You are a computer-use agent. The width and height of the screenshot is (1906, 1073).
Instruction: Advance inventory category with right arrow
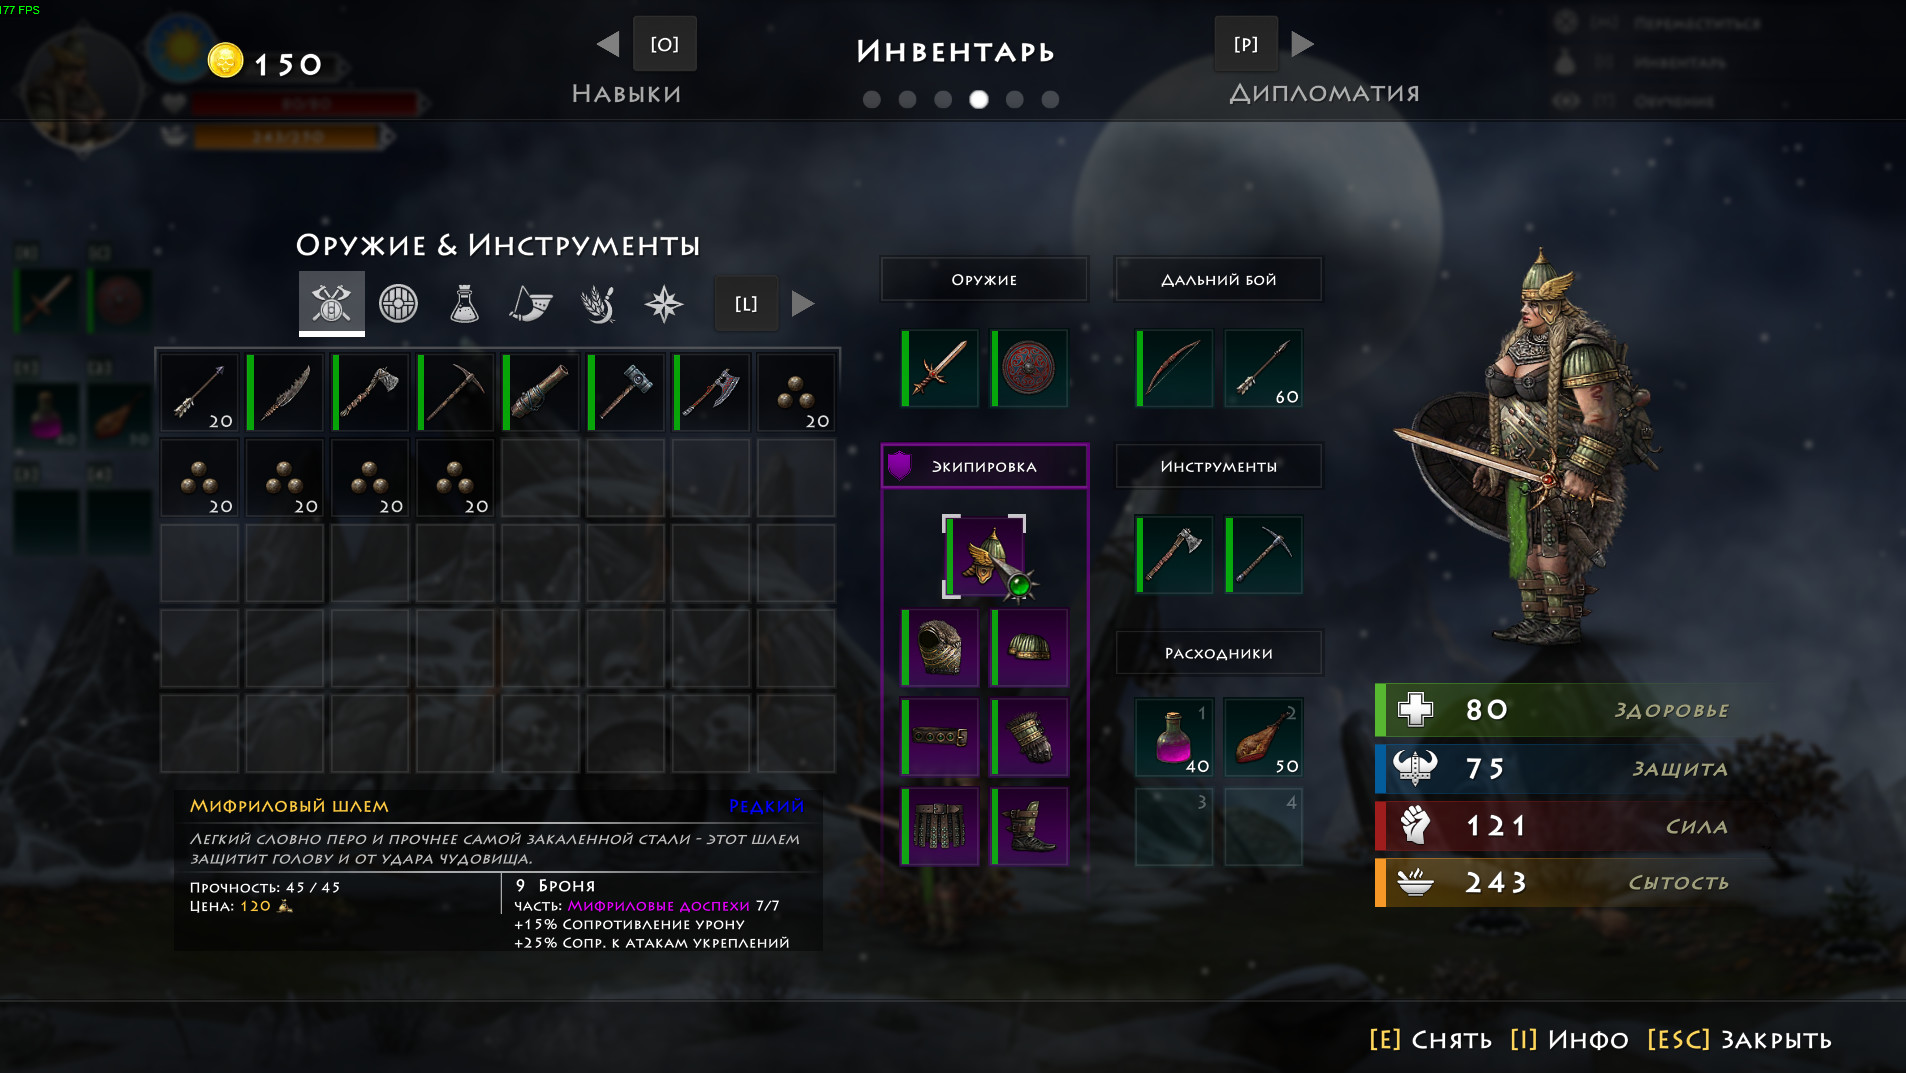(x=802, y=303)
